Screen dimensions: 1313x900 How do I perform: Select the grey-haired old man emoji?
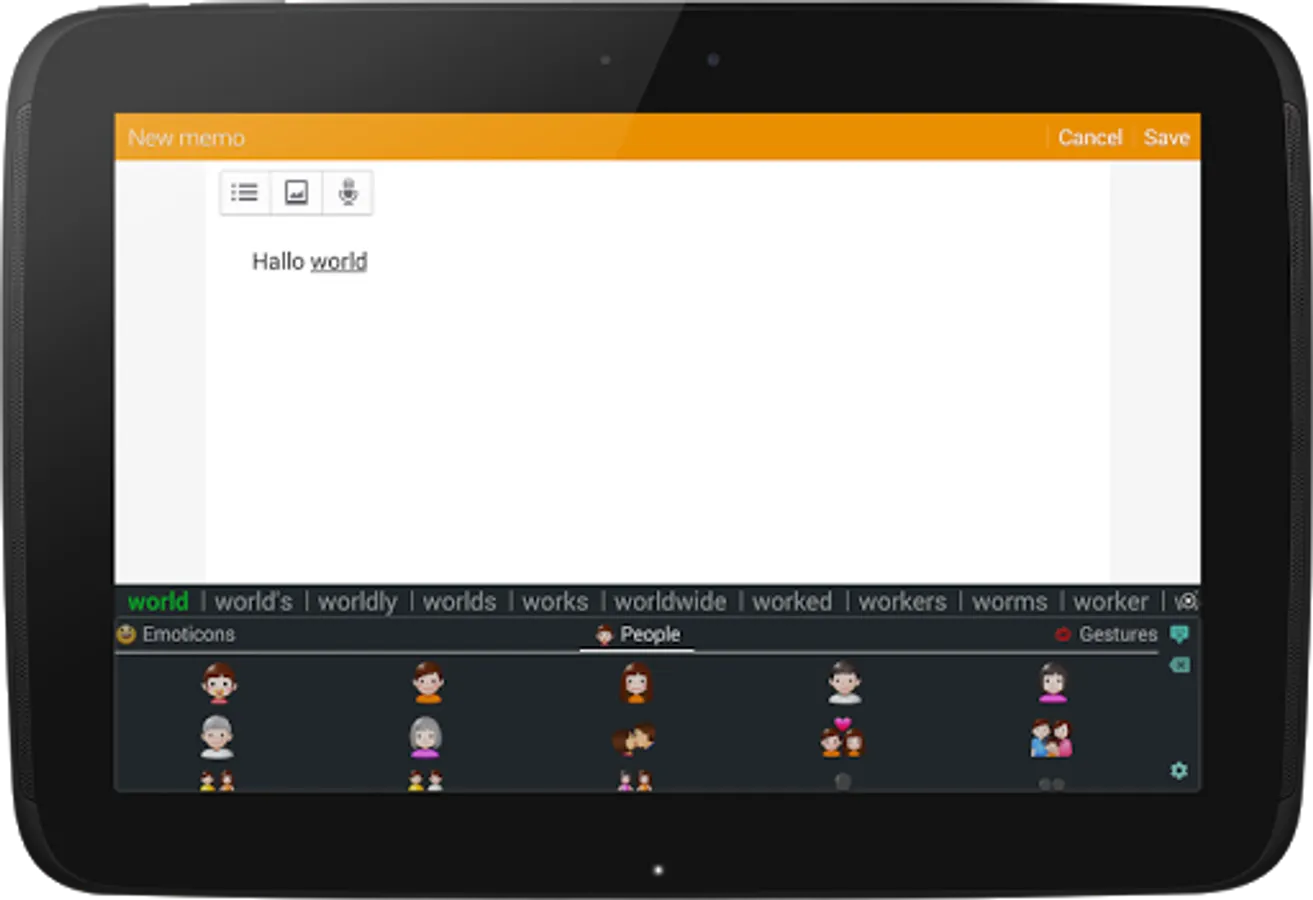[217, 738]
